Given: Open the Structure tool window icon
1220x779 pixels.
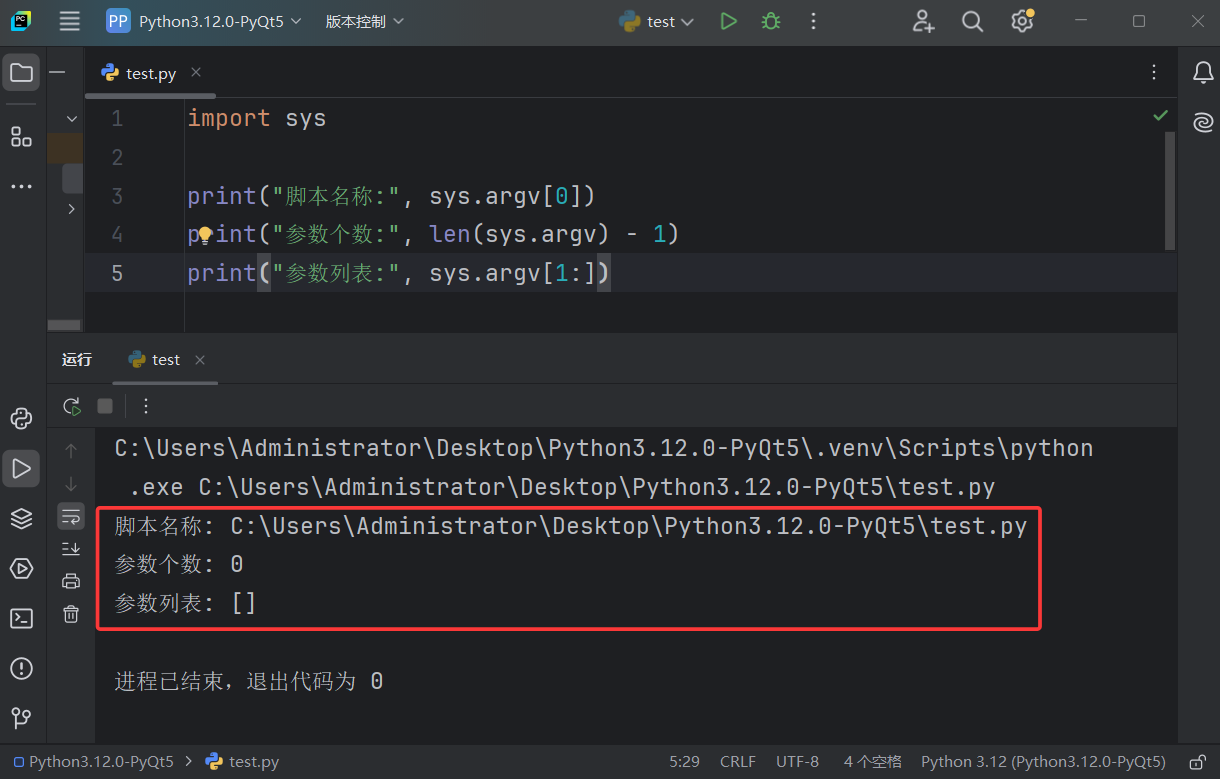Looking at the screenshot, I should click(21, 137).
